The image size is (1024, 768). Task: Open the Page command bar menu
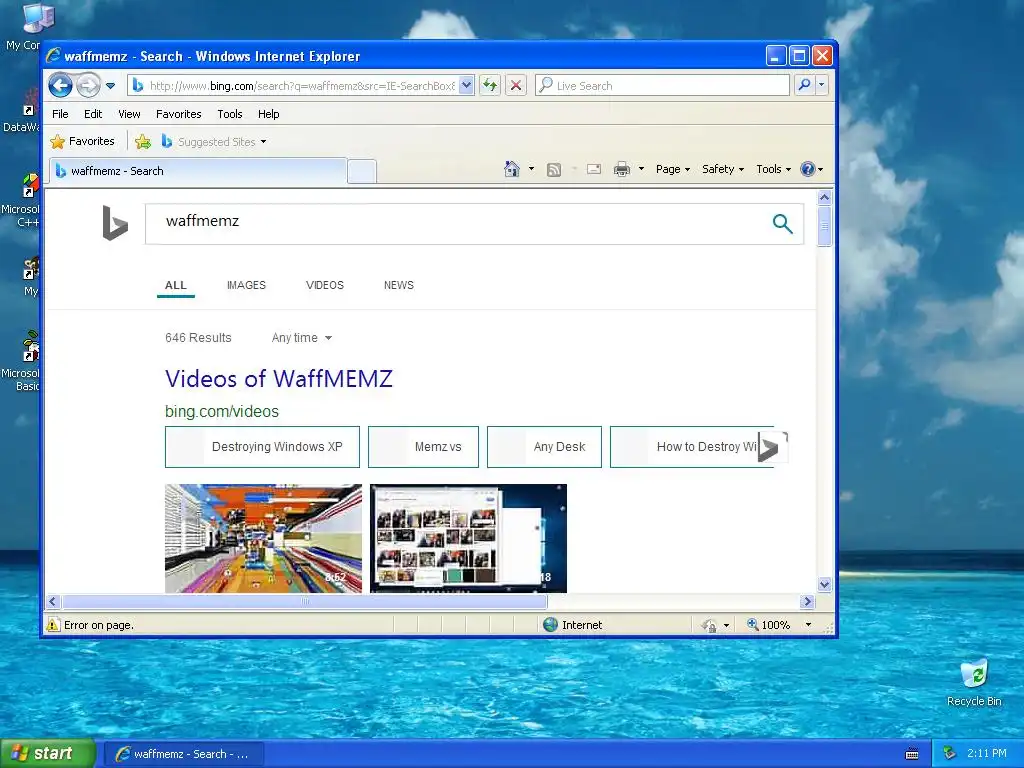point(673,169)
